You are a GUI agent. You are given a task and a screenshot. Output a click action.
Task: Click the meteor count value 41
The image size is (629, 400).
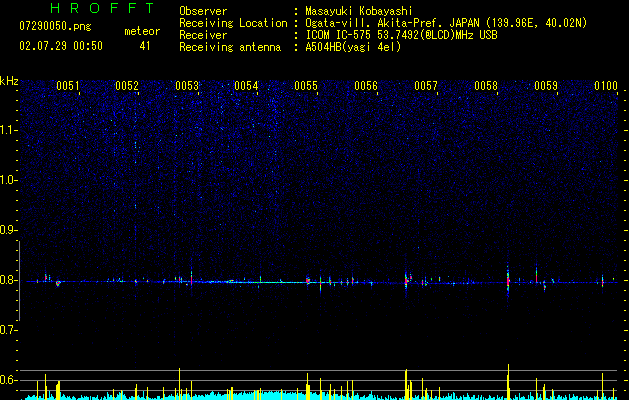point(145,46)
